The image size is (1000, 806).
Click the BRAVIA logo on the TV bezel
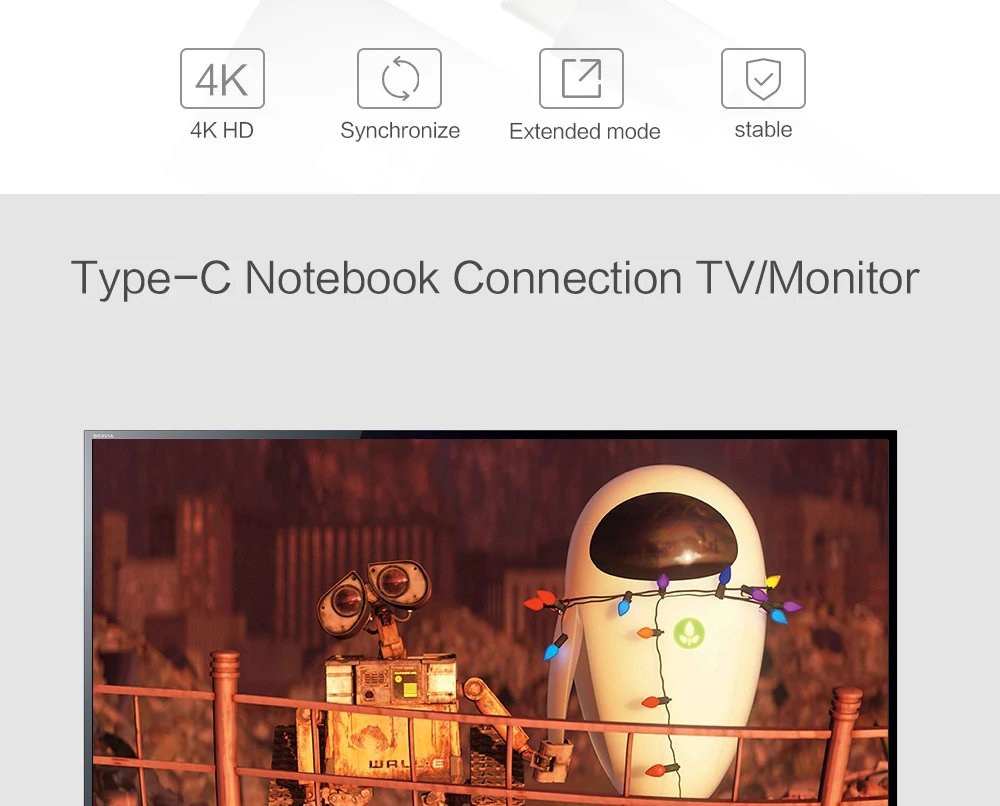[x=103, y=436]
